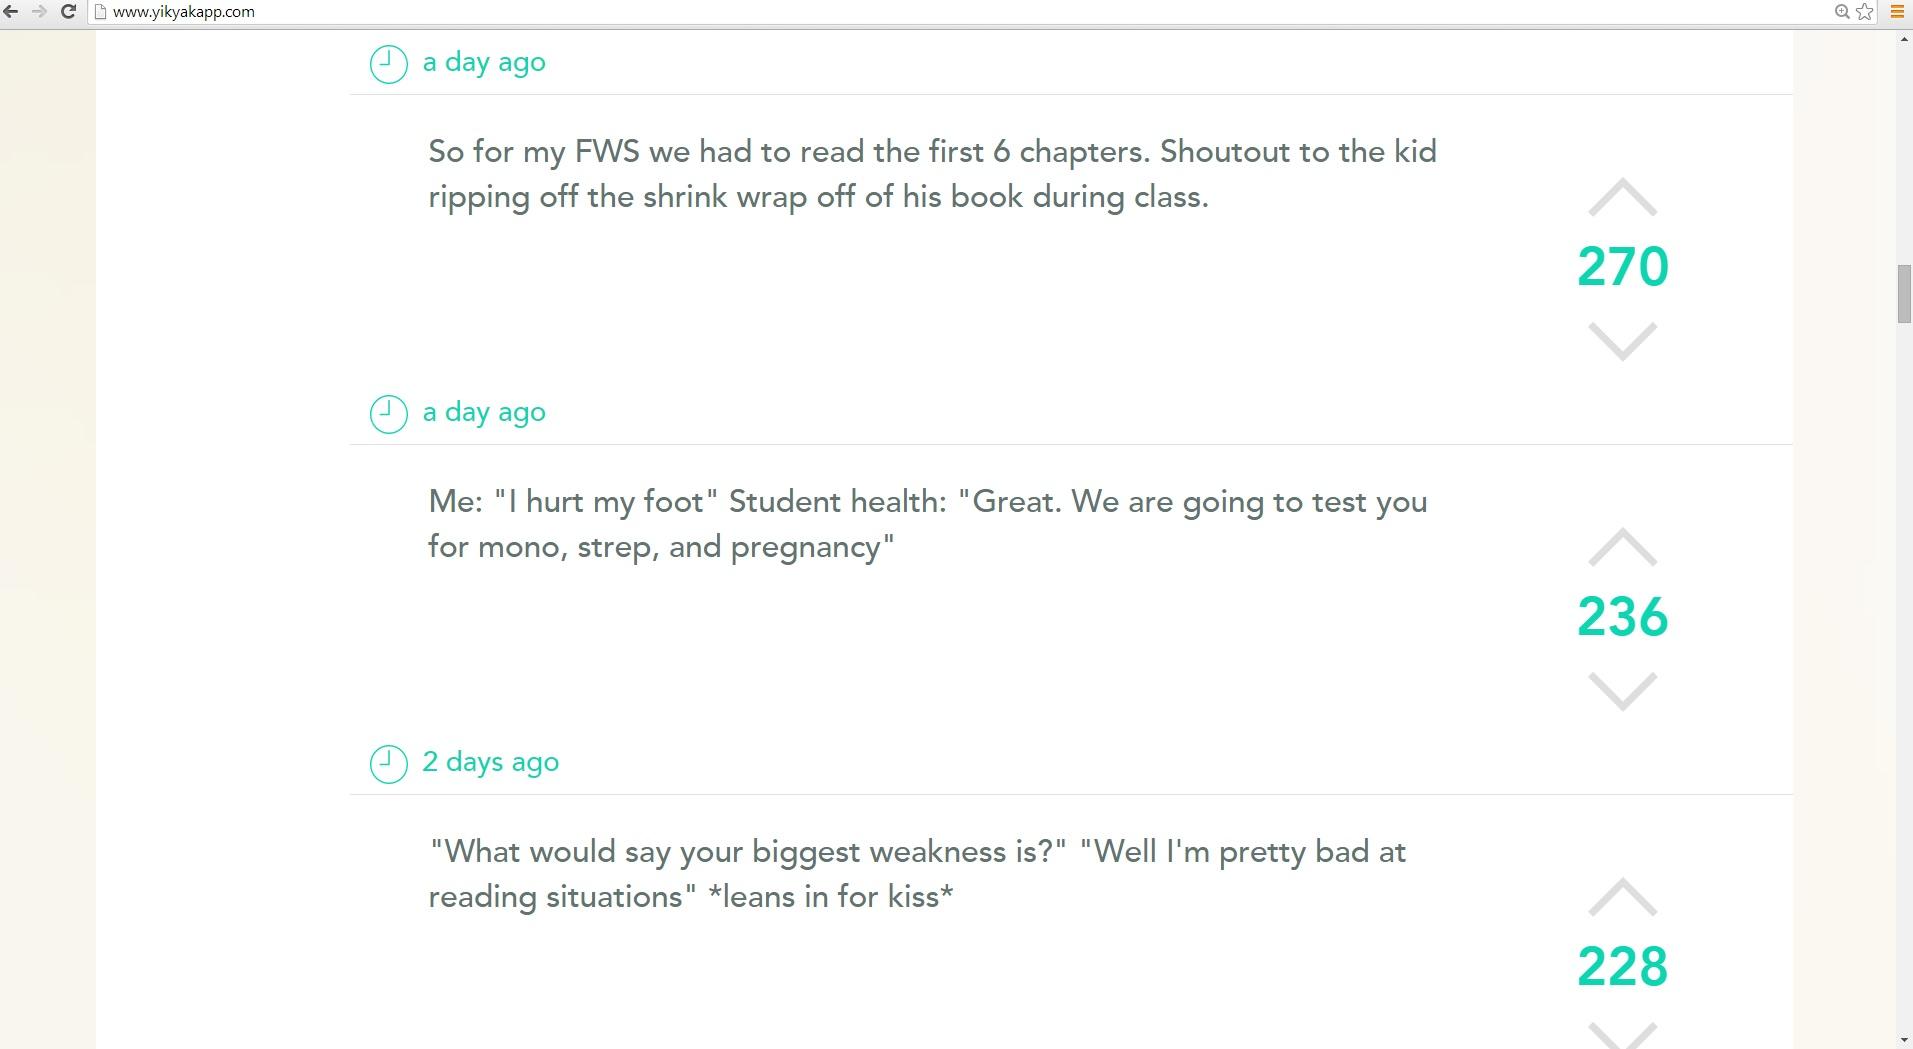Click scrollbar down arrow at bottom
This screenshot has height=1049, width=1913.
pos(1904,1040)
